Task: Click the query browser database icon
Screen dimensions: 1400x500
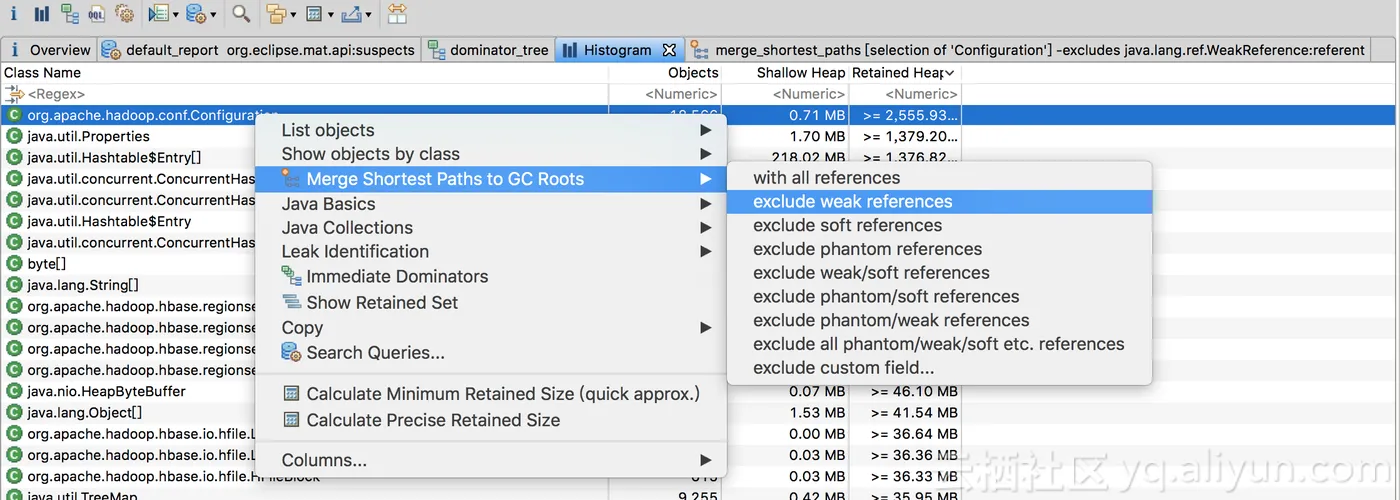Action: point(195,14)
